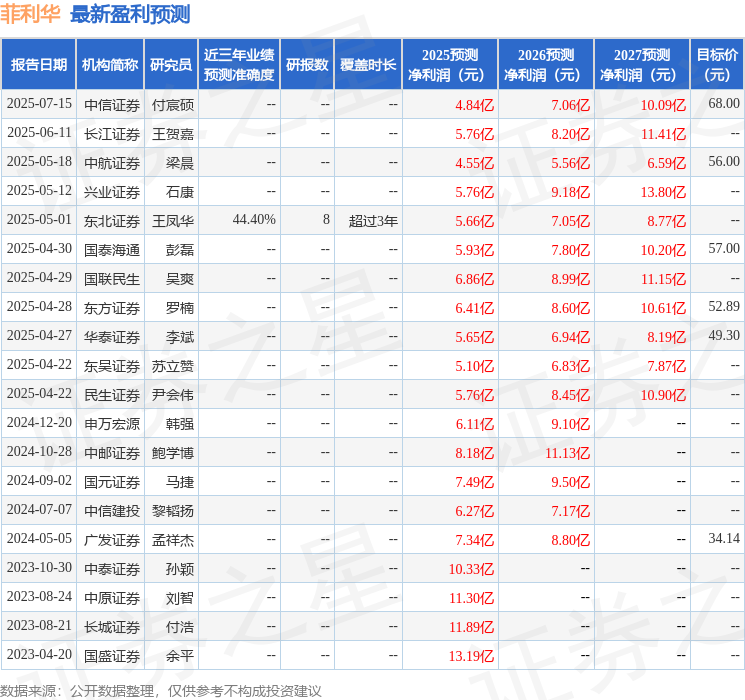
Task: Click the 34.14 target price
Action: tap(724, 538)
